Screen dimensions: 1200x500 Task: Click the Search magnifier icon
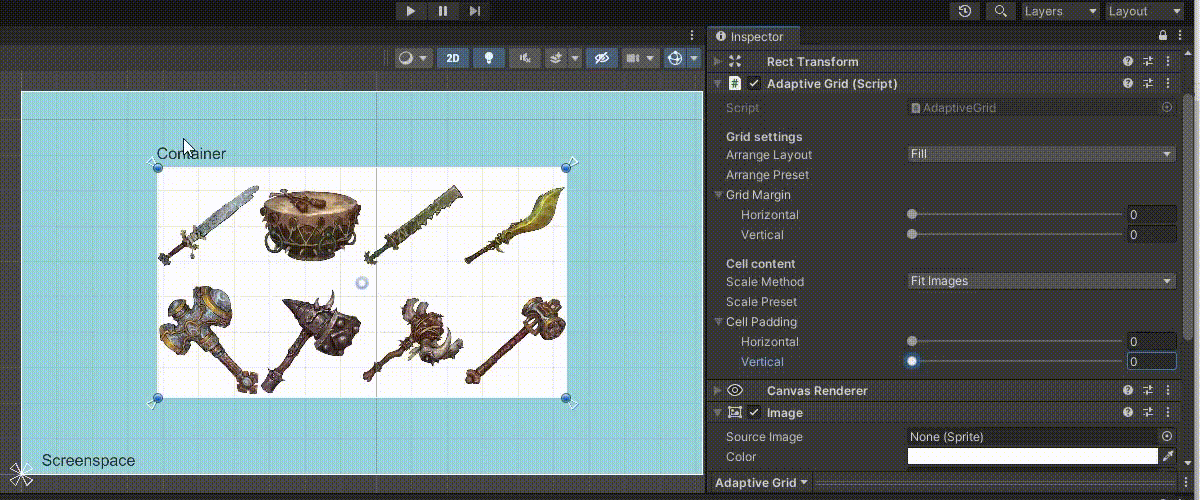(1000, 11)
